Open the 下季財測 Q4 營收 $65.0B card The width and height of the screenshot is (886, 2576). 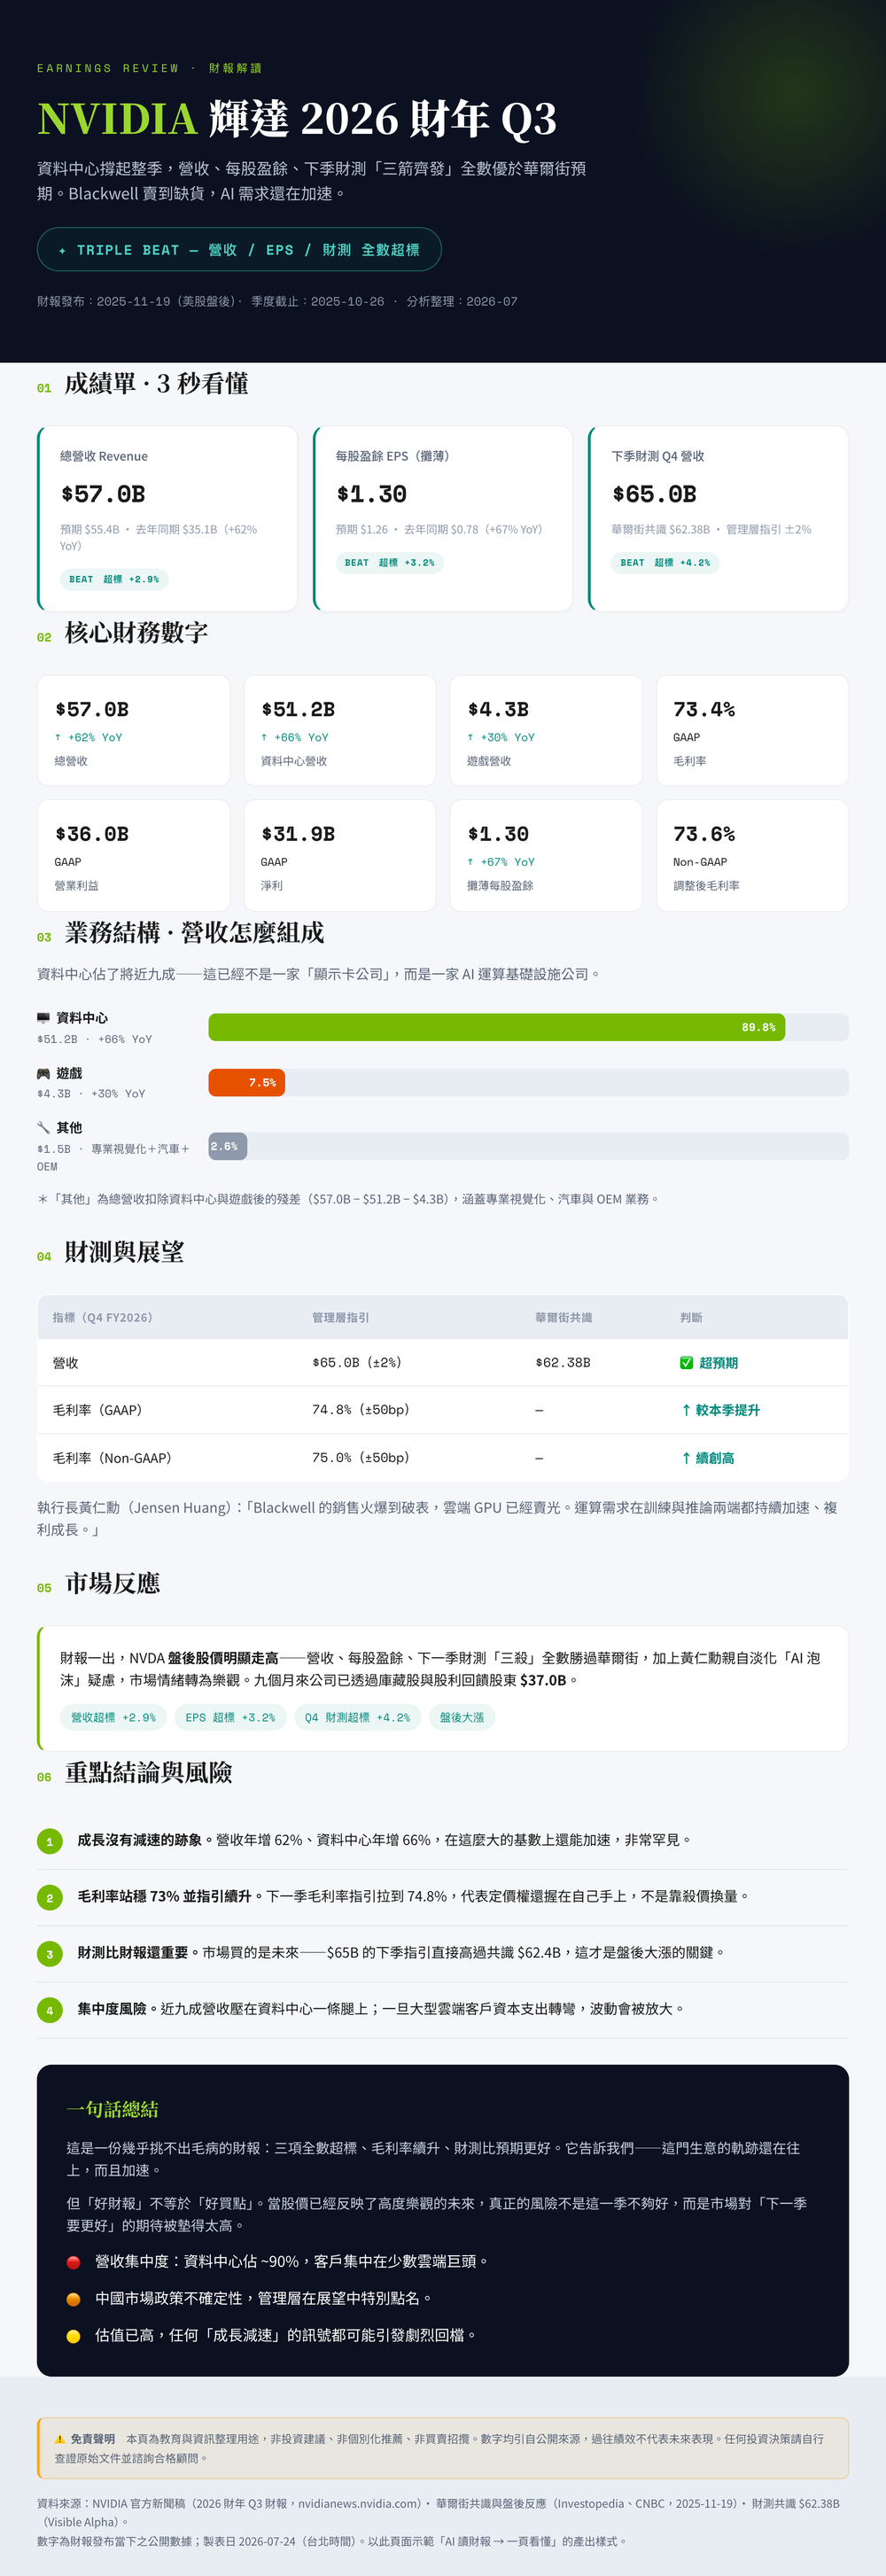click(x=718, y=518)
